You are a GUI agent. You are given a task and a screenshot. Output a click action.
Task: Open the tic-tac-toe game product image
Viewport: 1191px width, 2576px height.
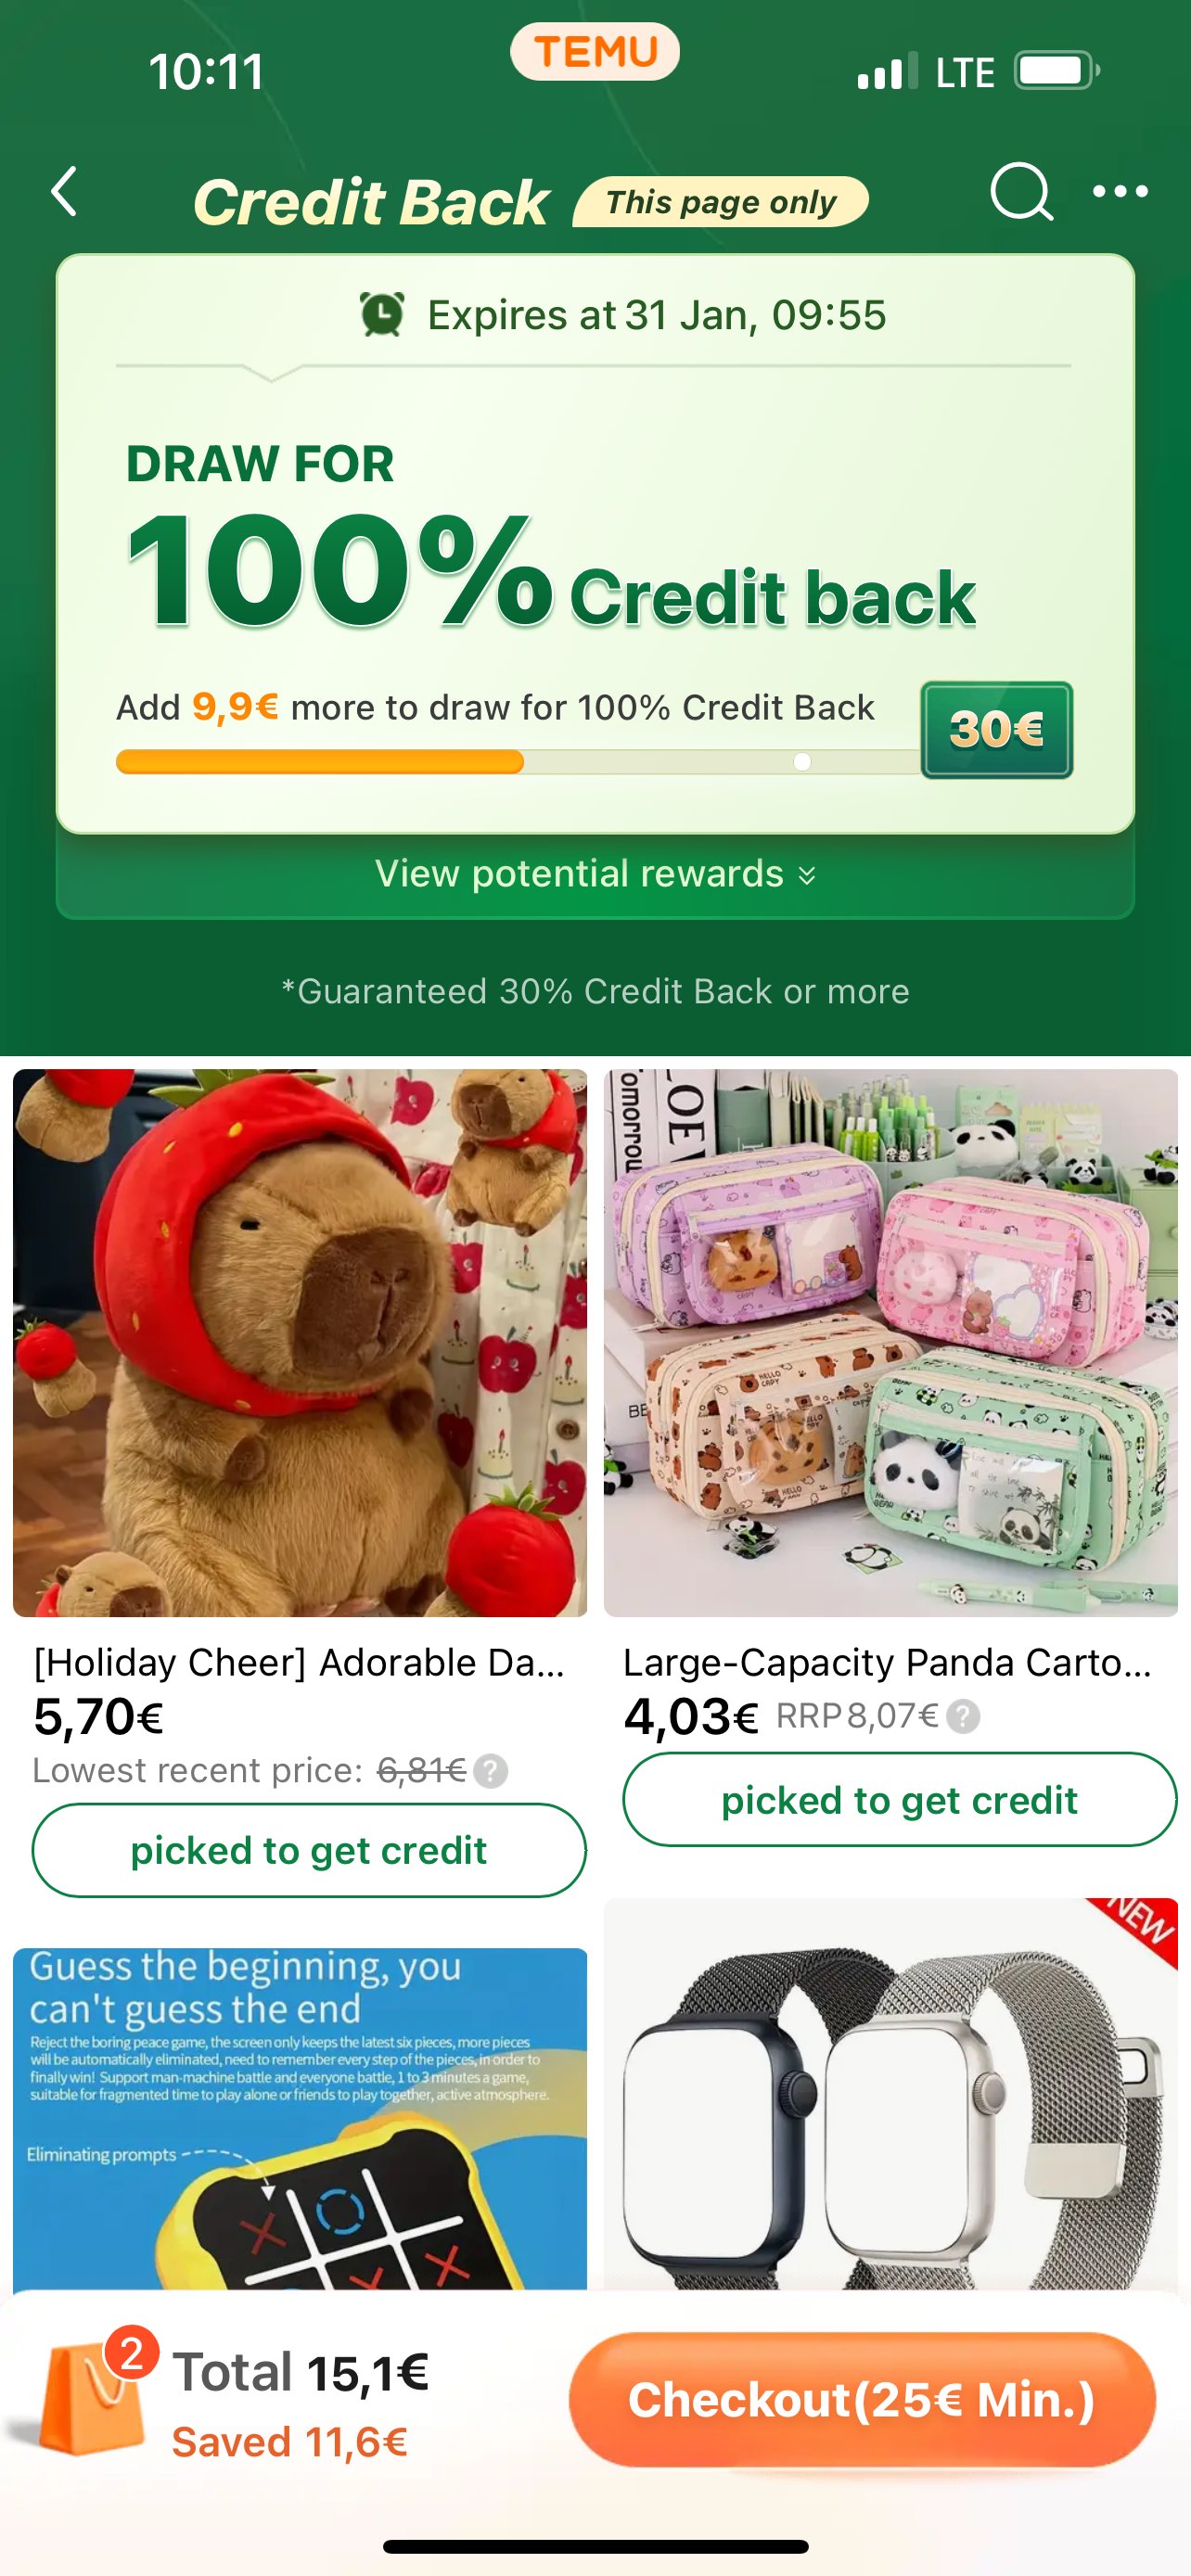300,2118
